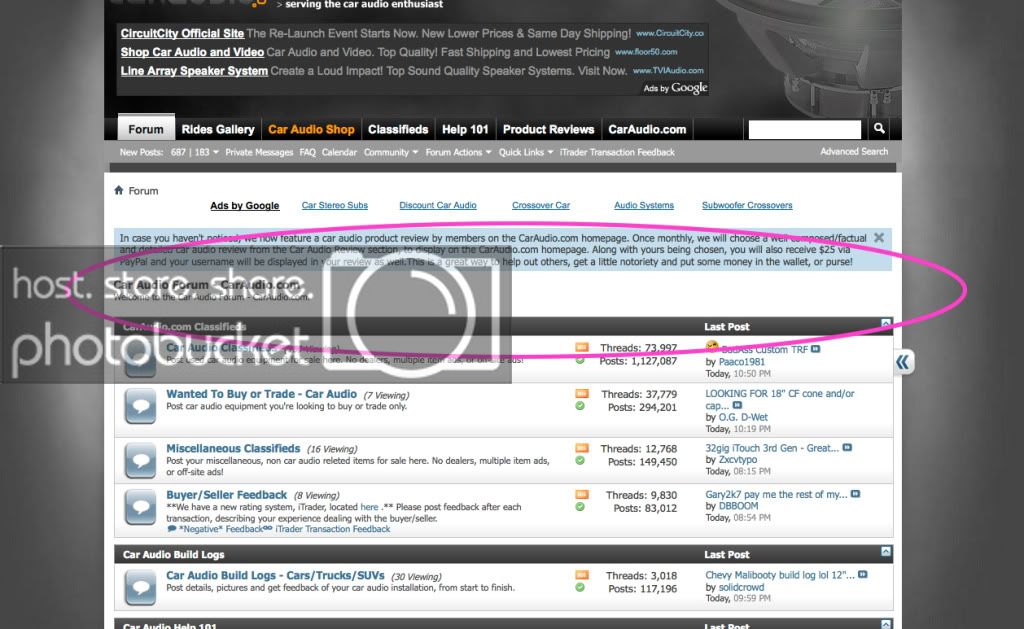Open the Forum Actions dropdown menu
This screenshot has width=1024, height=629.
pyautogui.click(x=458, y=152)
